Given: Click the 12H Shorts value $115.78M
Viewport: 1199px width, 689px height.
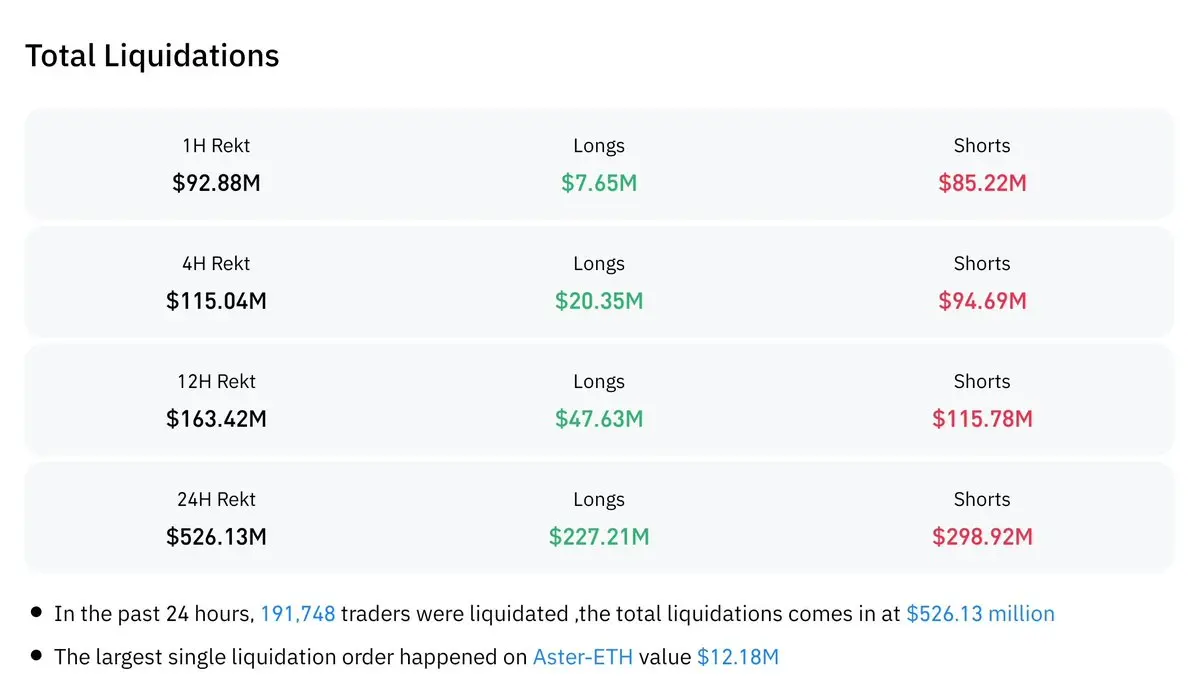Looking at the screenshot, I should 982,419.
